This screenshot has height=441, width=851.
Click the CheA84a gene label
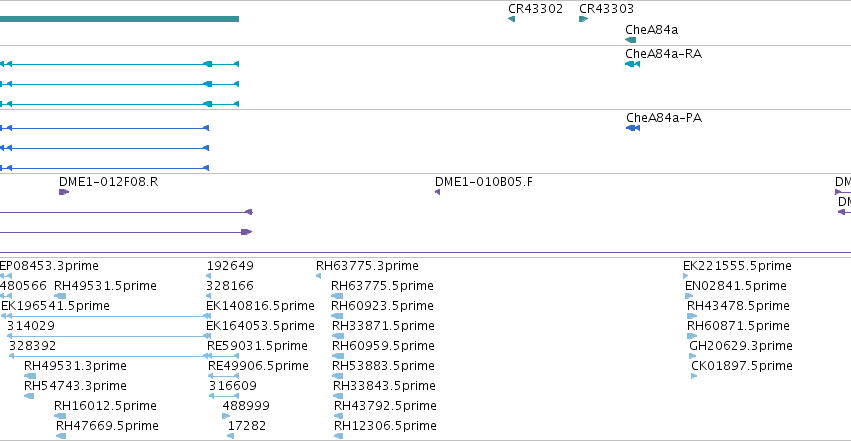pyautogui.click(x=651, y=30)
